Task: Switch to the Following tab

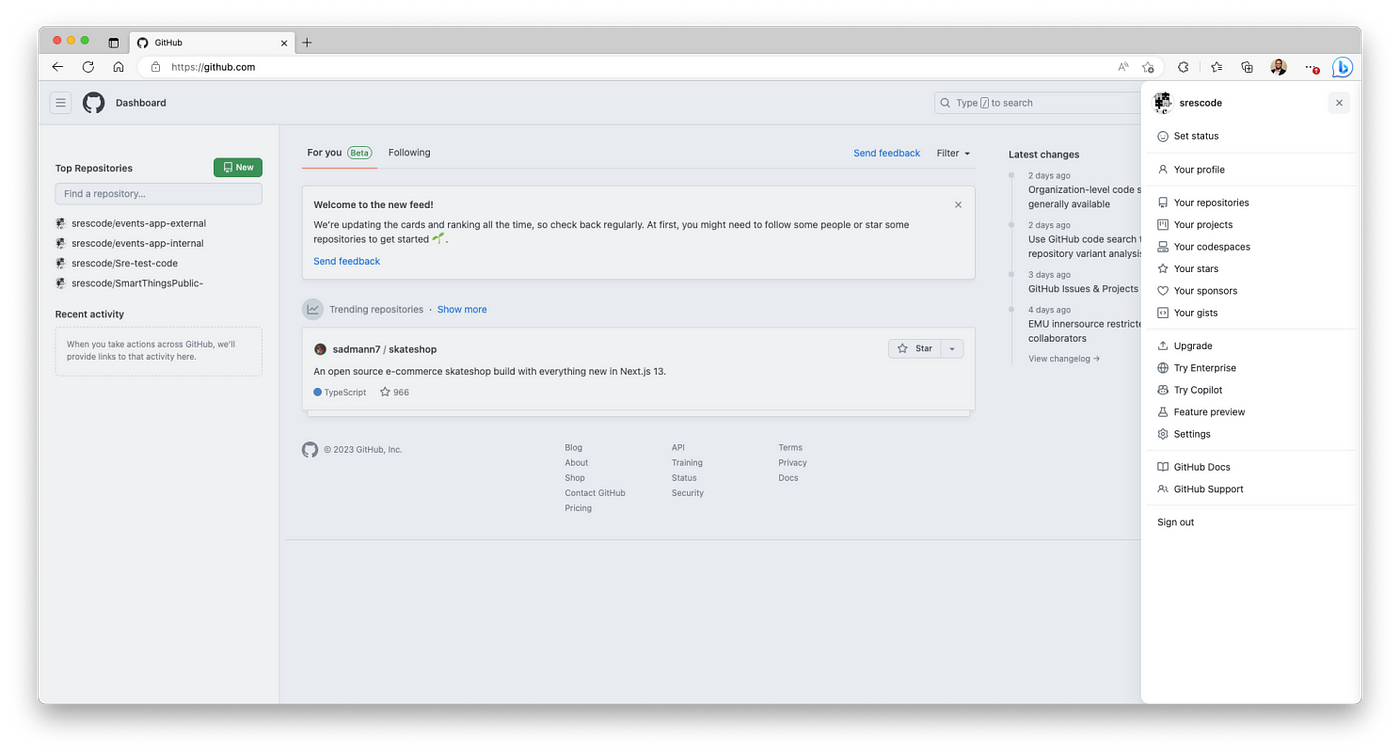Action: (x=409, y=153)
